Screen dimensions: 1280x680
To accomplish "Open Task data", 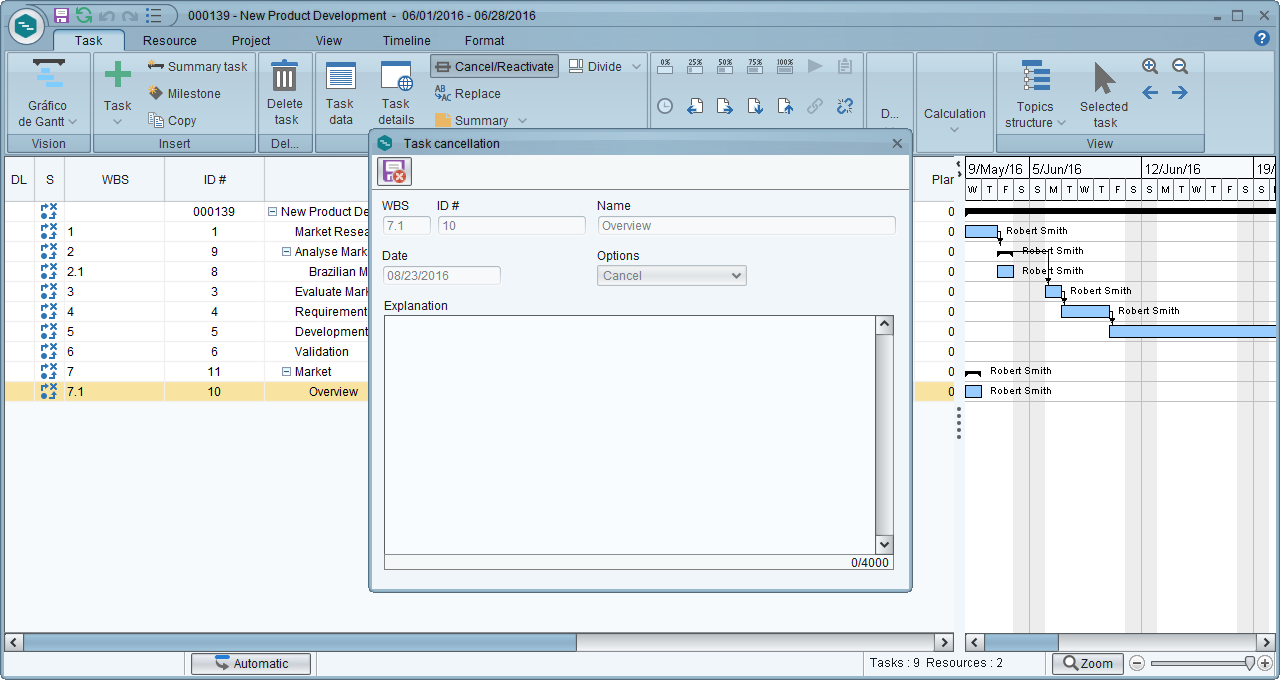I will tap(341, 93).
